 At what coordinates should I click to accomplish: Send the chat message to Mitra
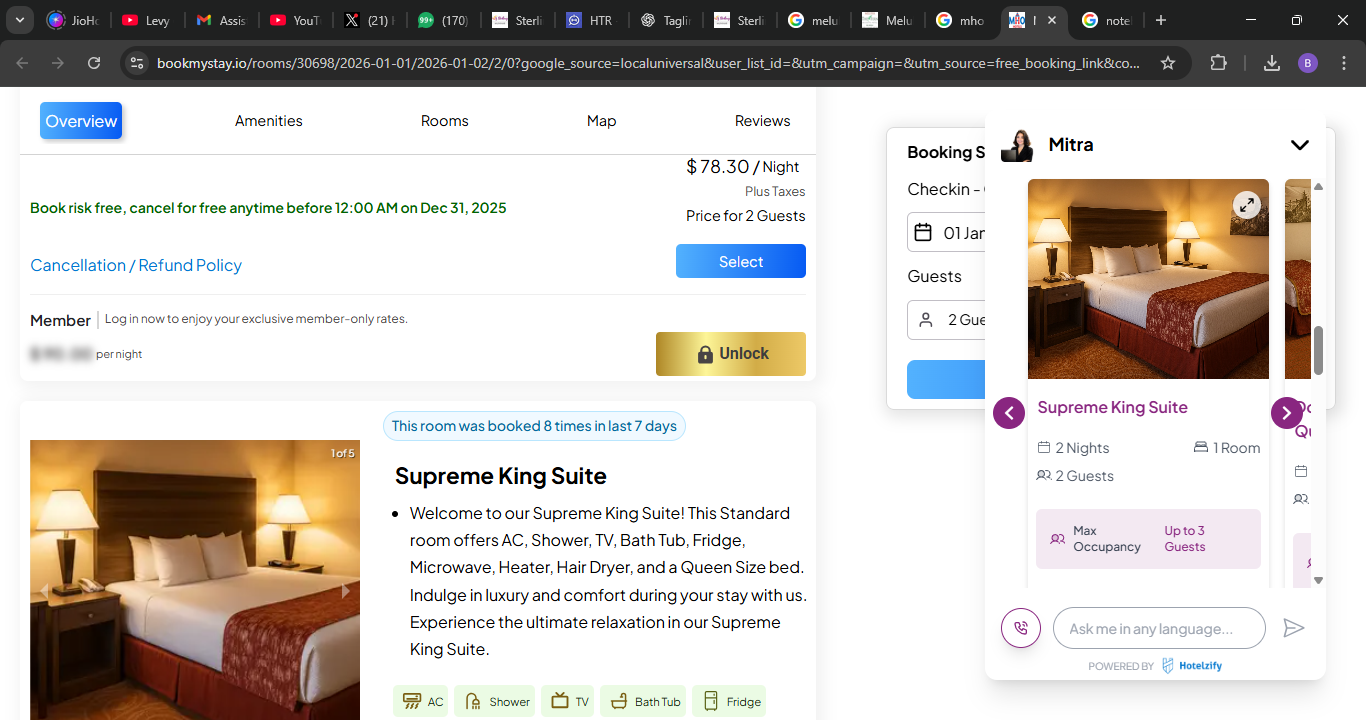(x=1294, y=628)
